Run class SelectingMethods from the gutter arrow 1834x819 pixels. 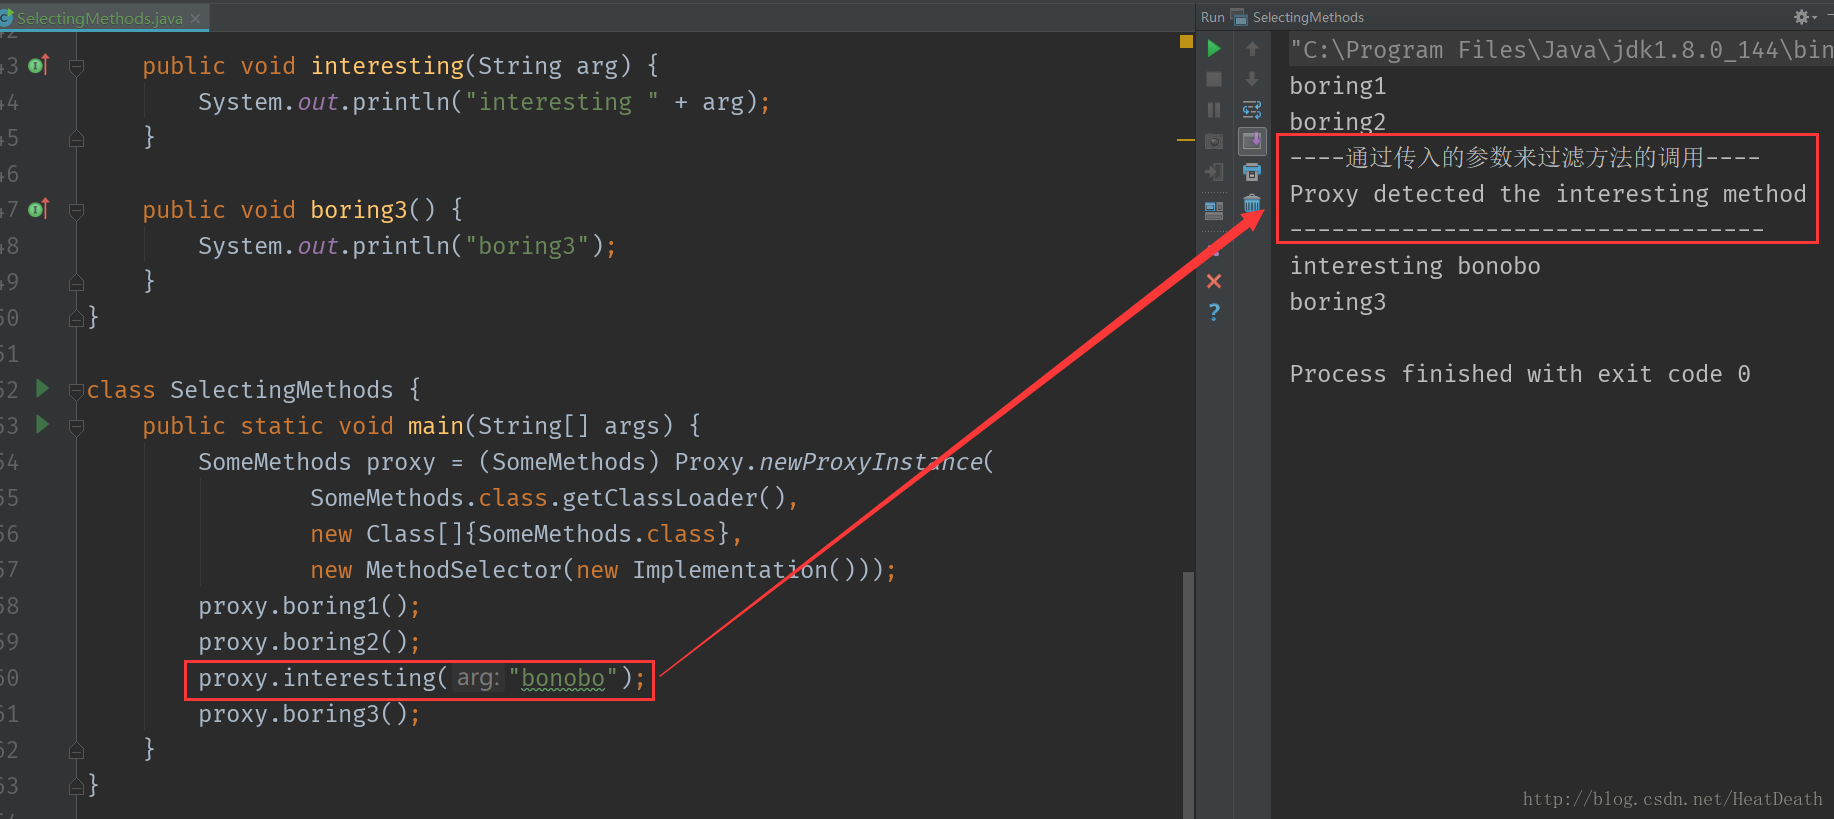click(42, 388)
